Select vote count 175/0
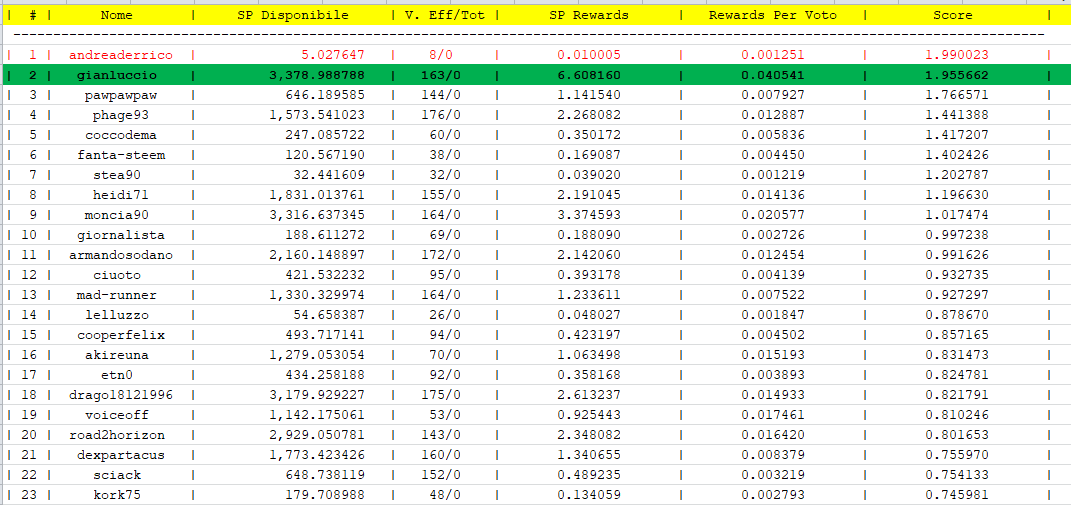This screenshot has width=1071, height=505. 441,396
